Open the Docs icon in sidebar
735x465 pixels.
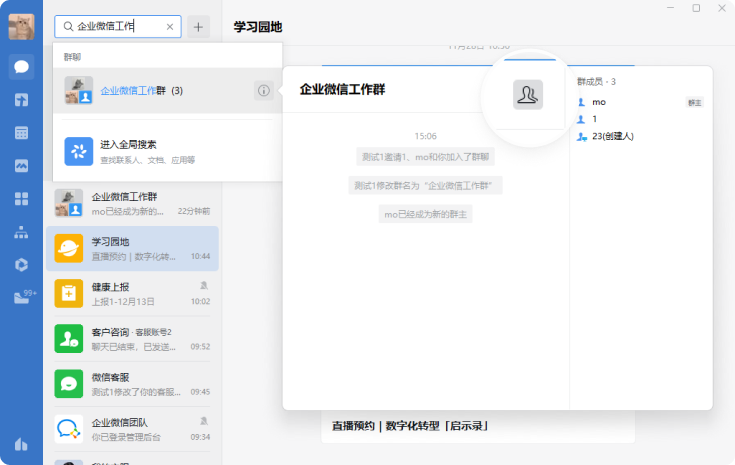point(21,99)
